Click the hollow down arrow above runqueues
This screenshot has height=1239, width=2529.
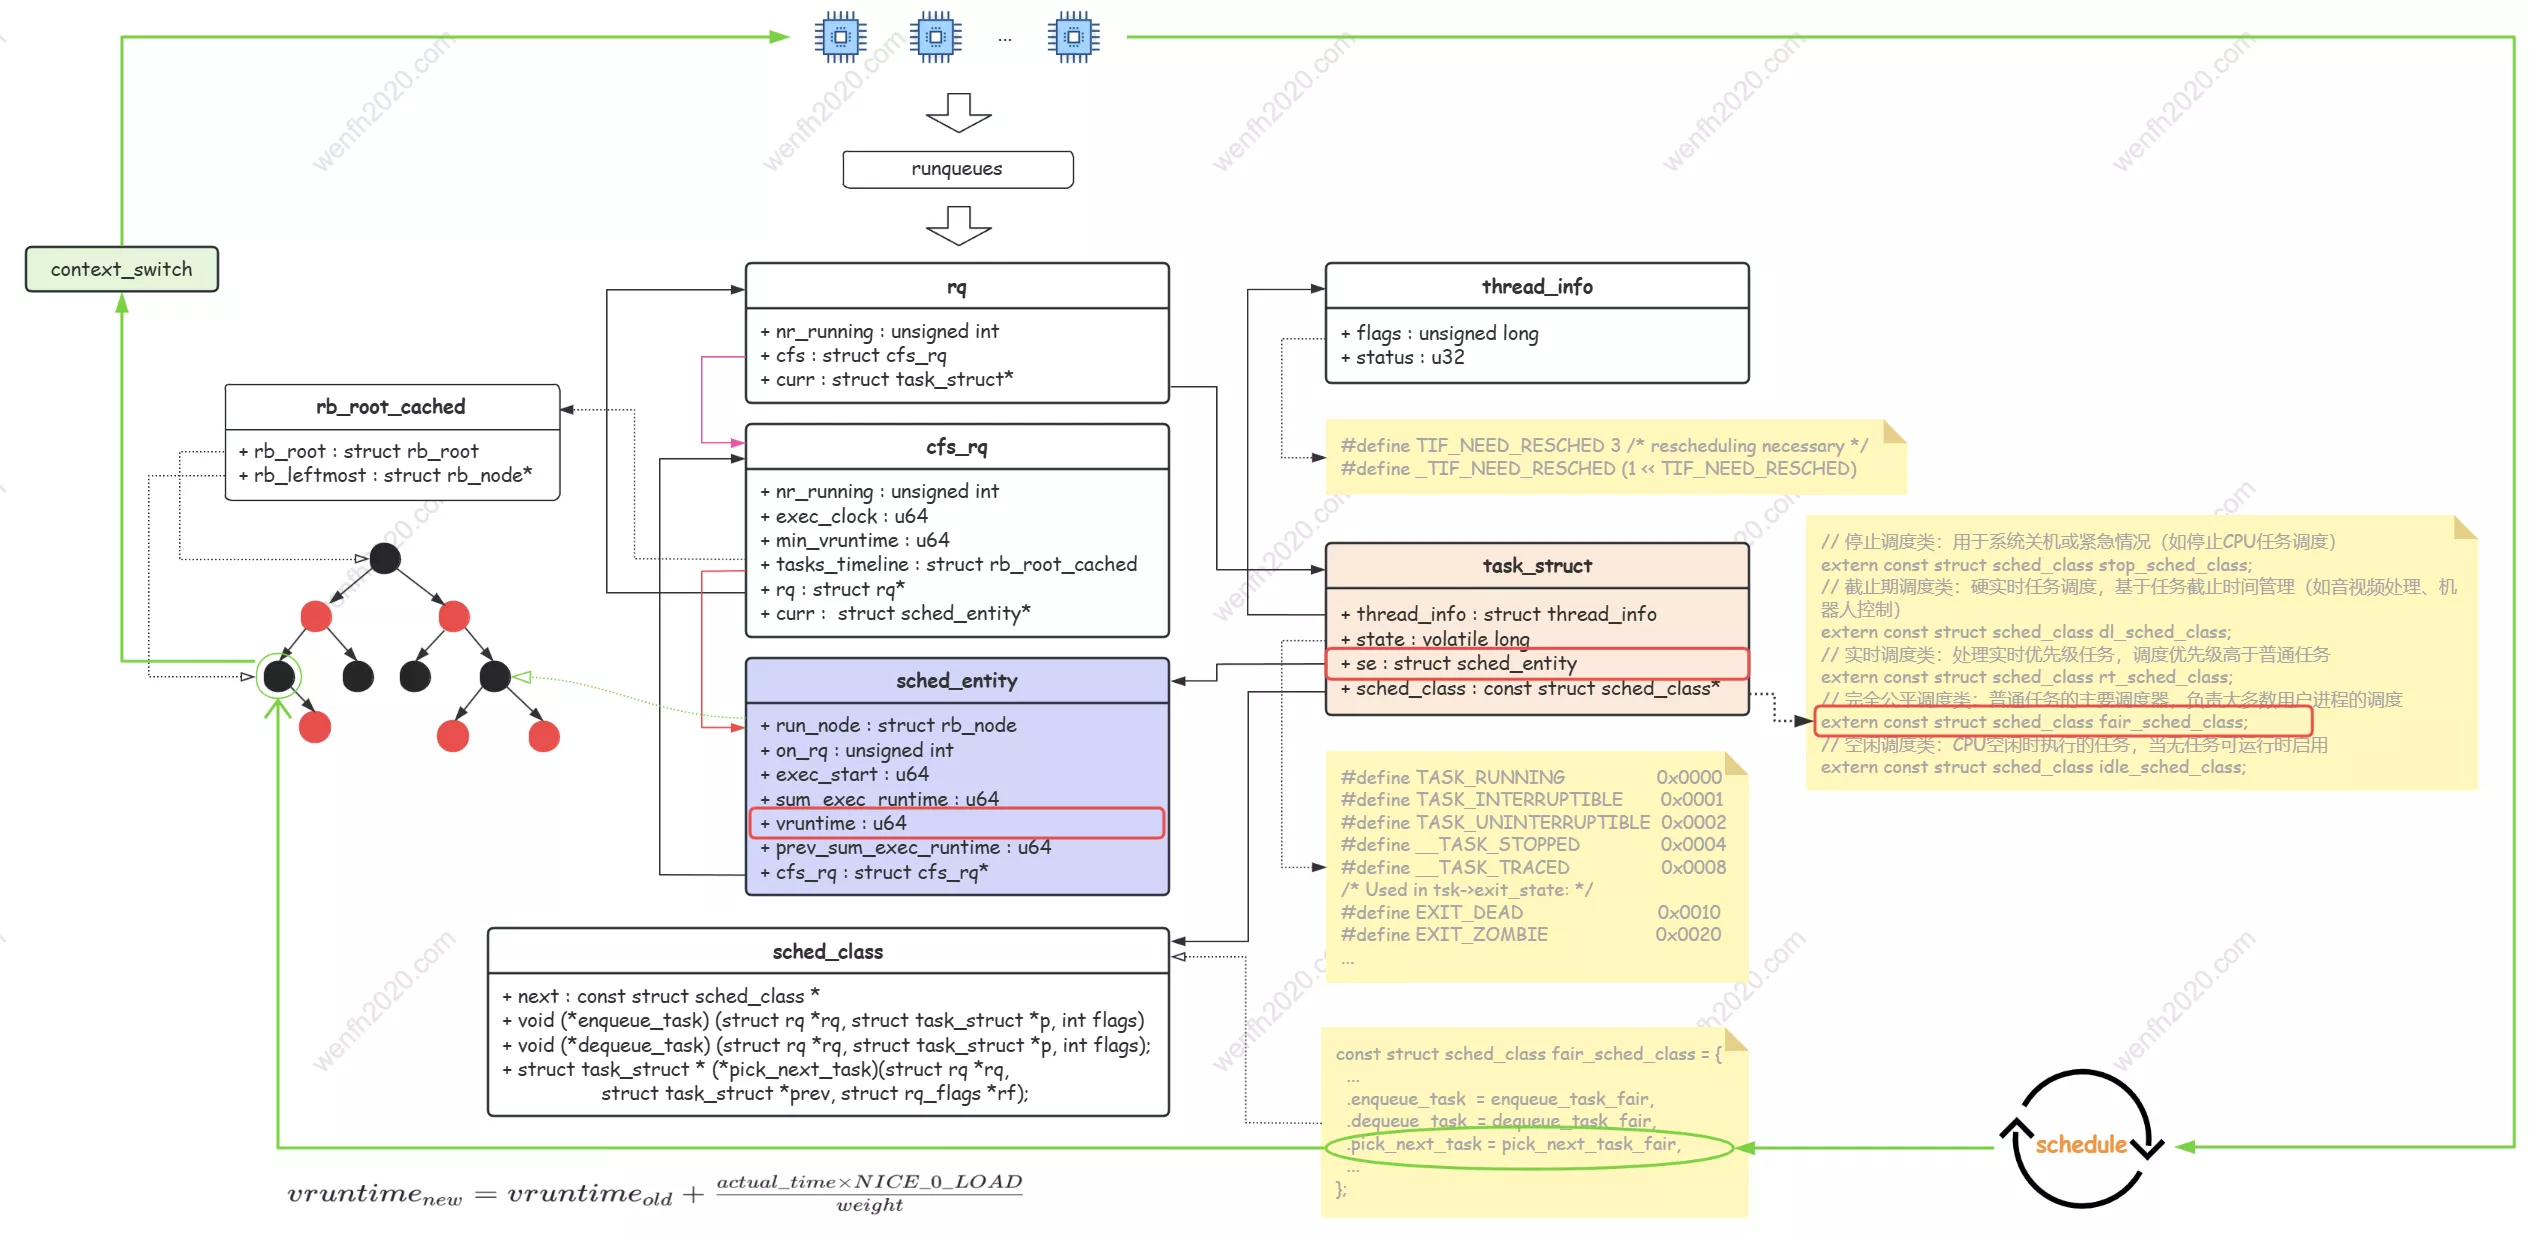[x=958, y=113]
